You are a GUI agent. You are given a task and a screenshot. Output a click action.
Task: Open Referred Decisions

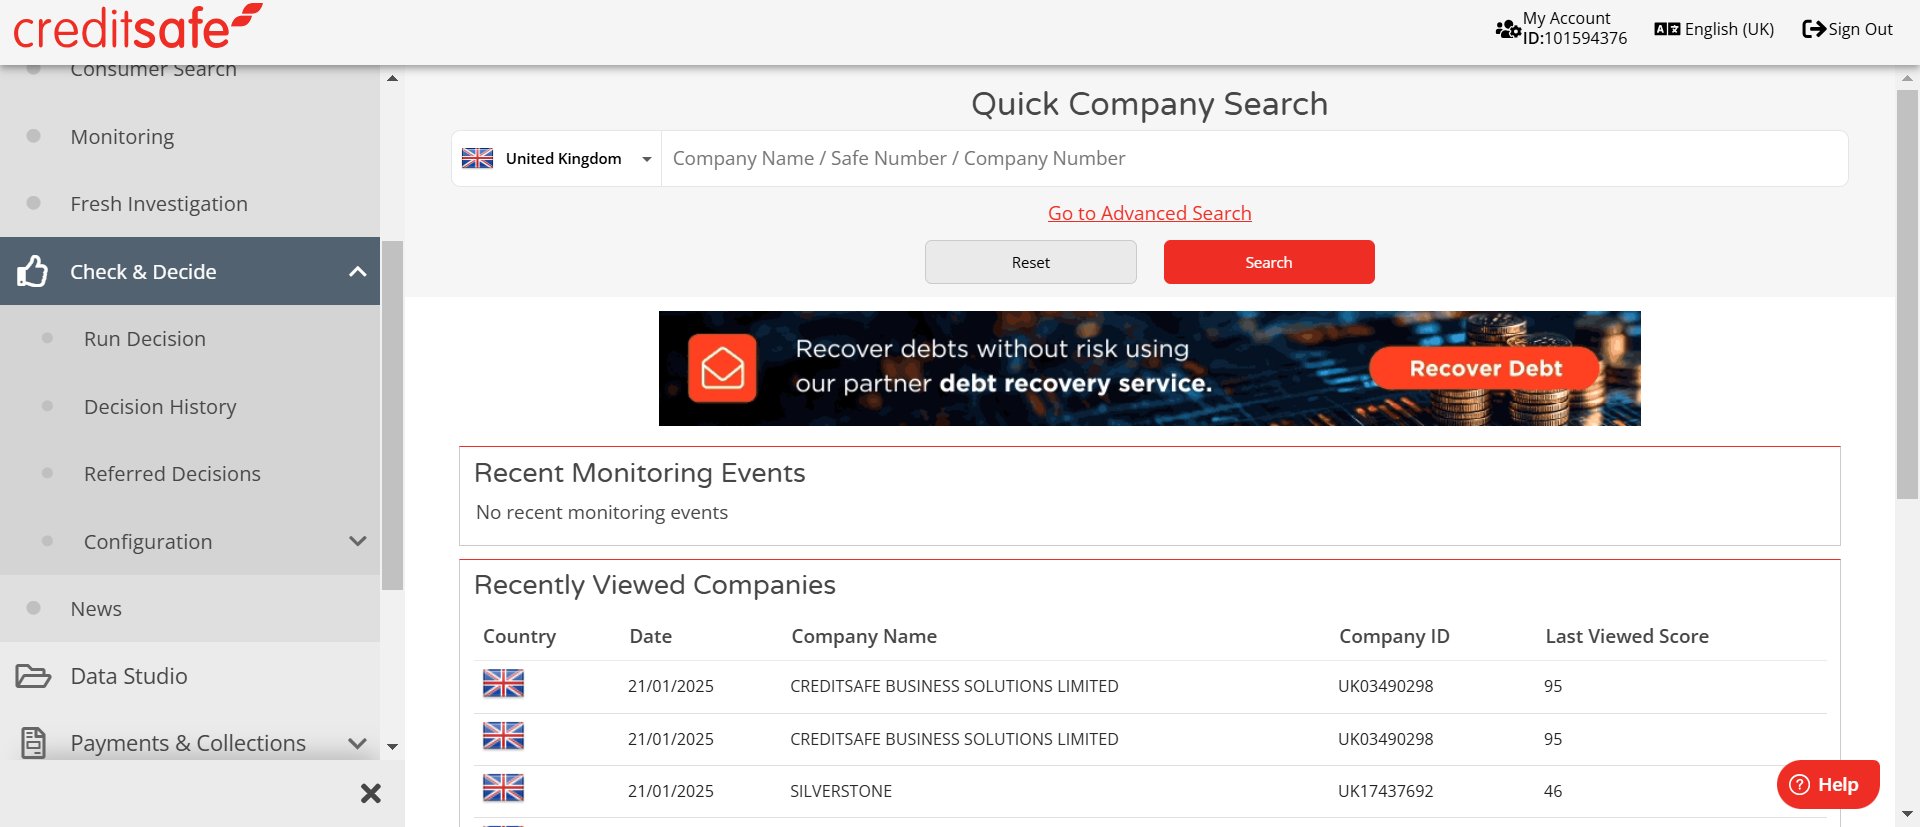point(172,473)
